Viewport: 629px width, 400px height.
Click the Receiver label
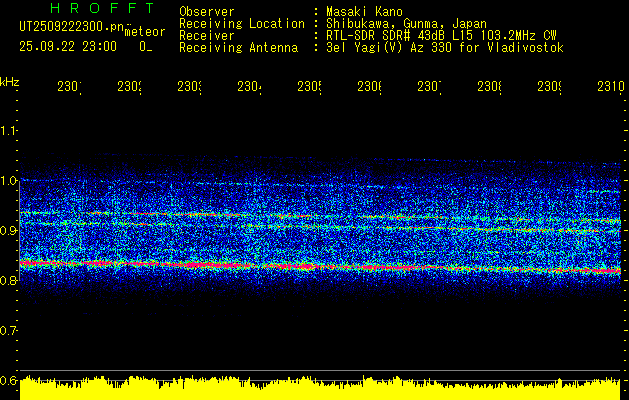point(207,36)
